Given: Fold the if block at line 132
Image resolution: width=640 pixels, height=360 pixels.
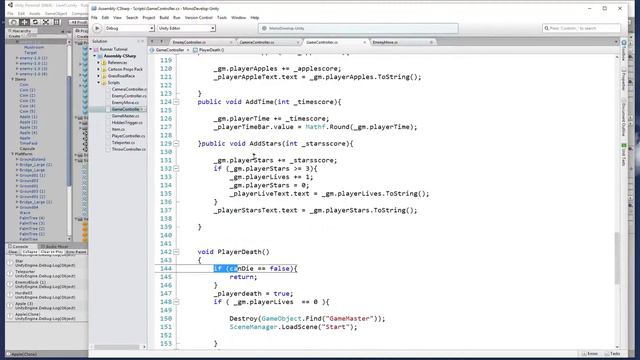Looking at the screenshot, I should 176,169.
